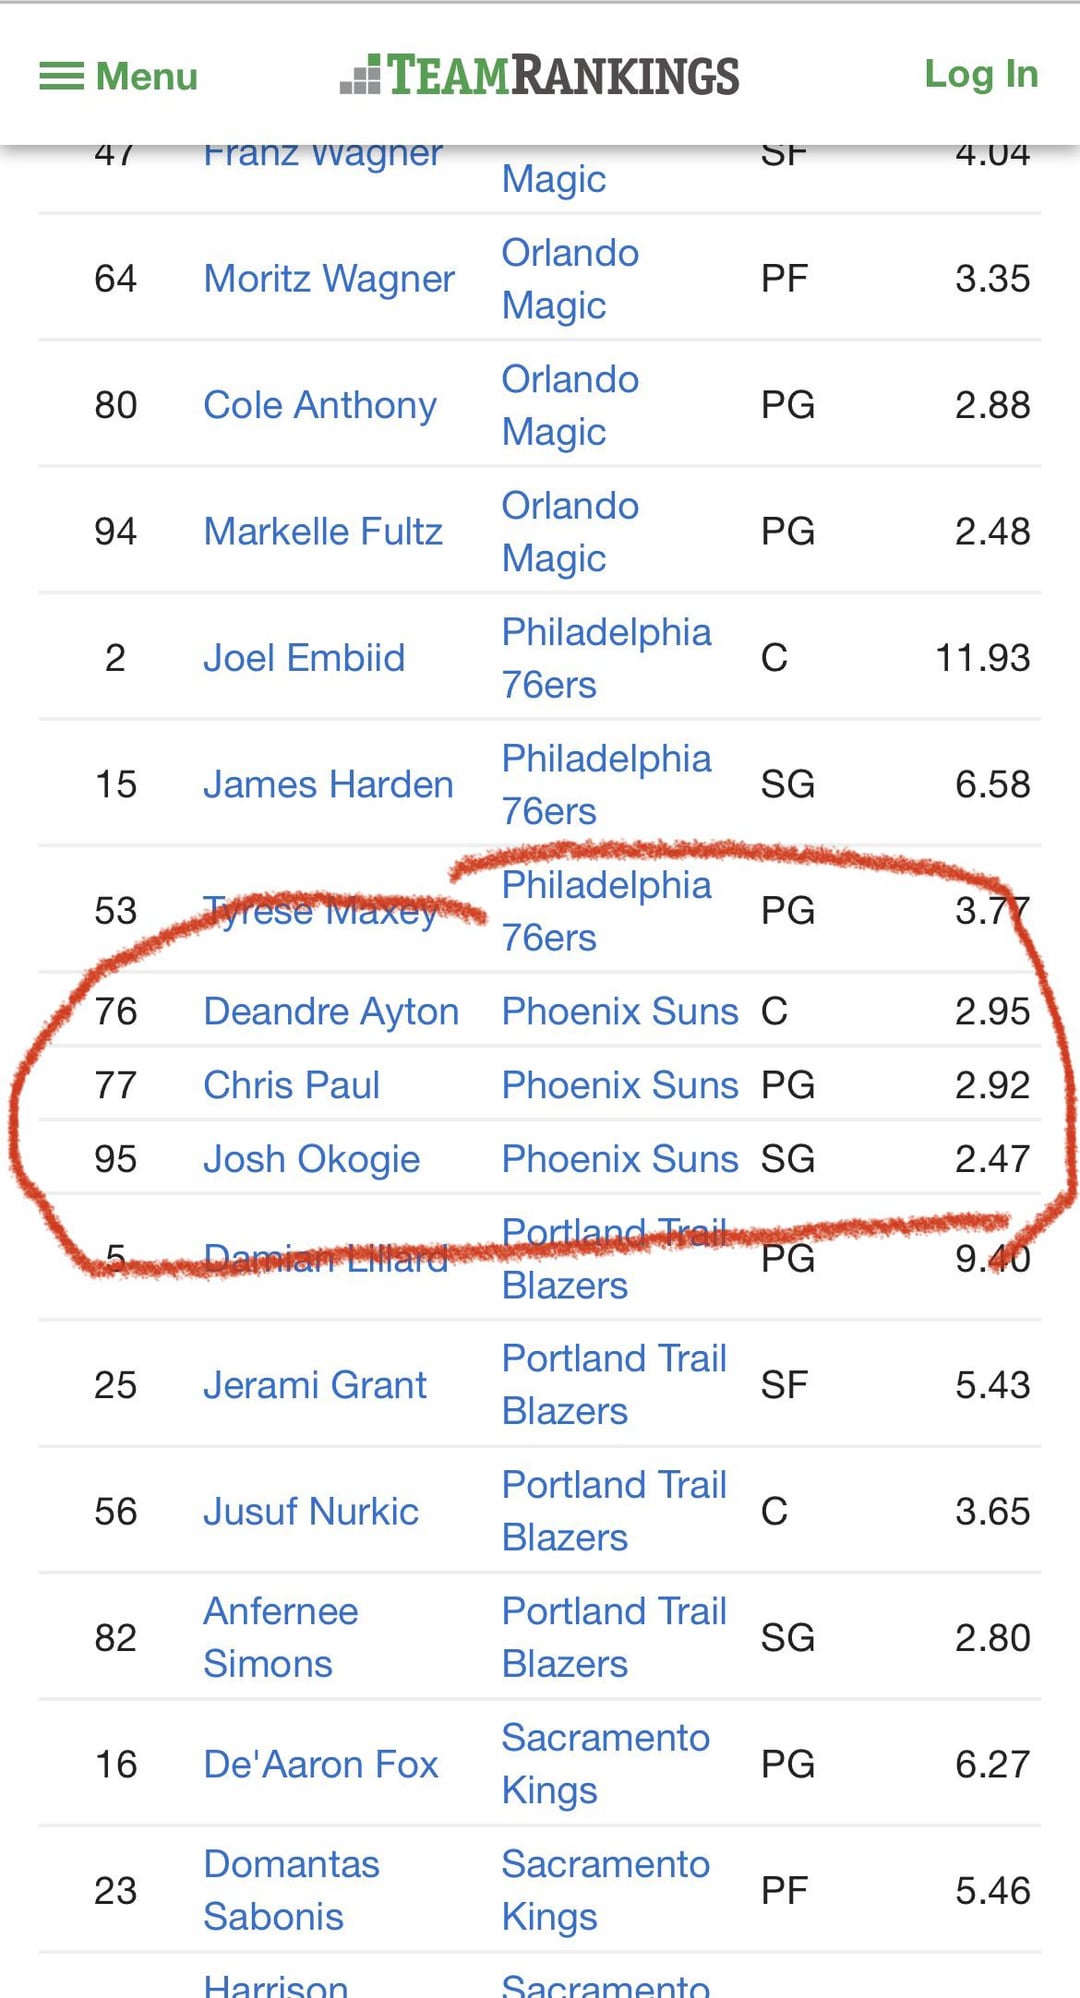Tap the Log In link
This screenshot has height=1998, width=1080.
980,74
